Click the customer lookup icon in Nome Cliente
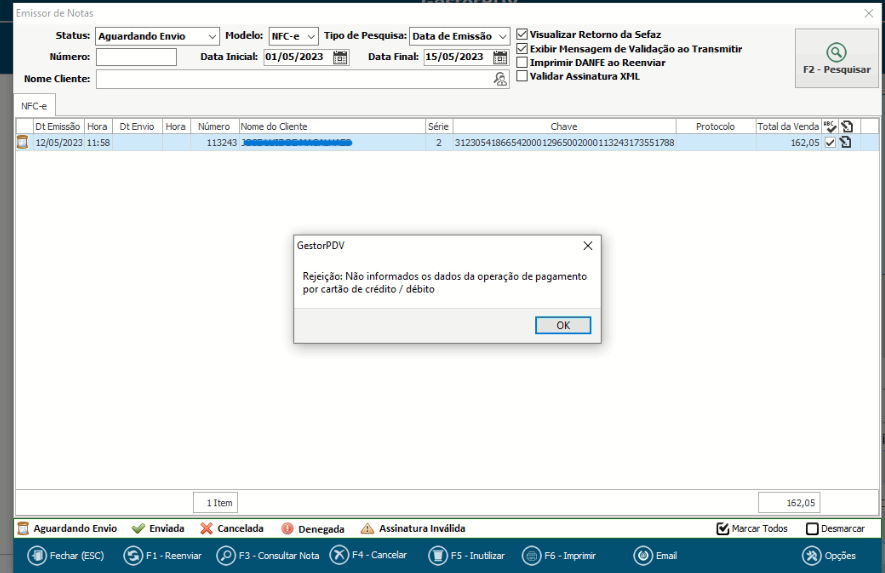885x573 pixels. coord(500,79)
